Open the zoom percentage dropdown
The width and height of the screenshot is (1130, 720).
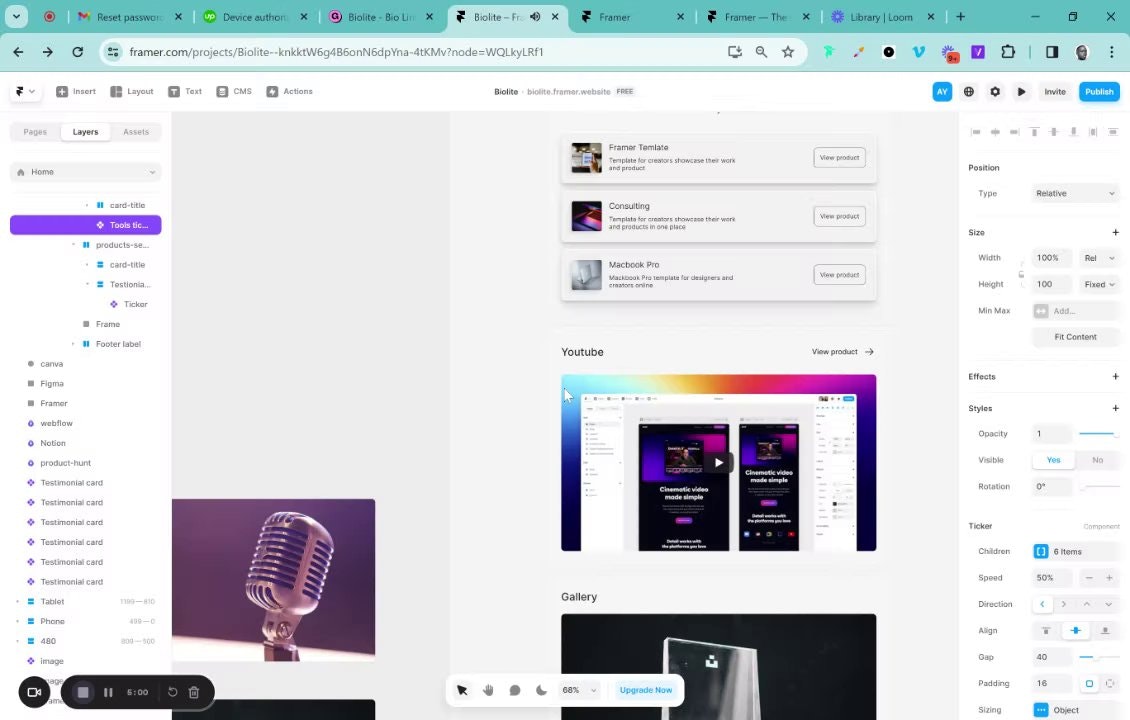pos(578,690)
